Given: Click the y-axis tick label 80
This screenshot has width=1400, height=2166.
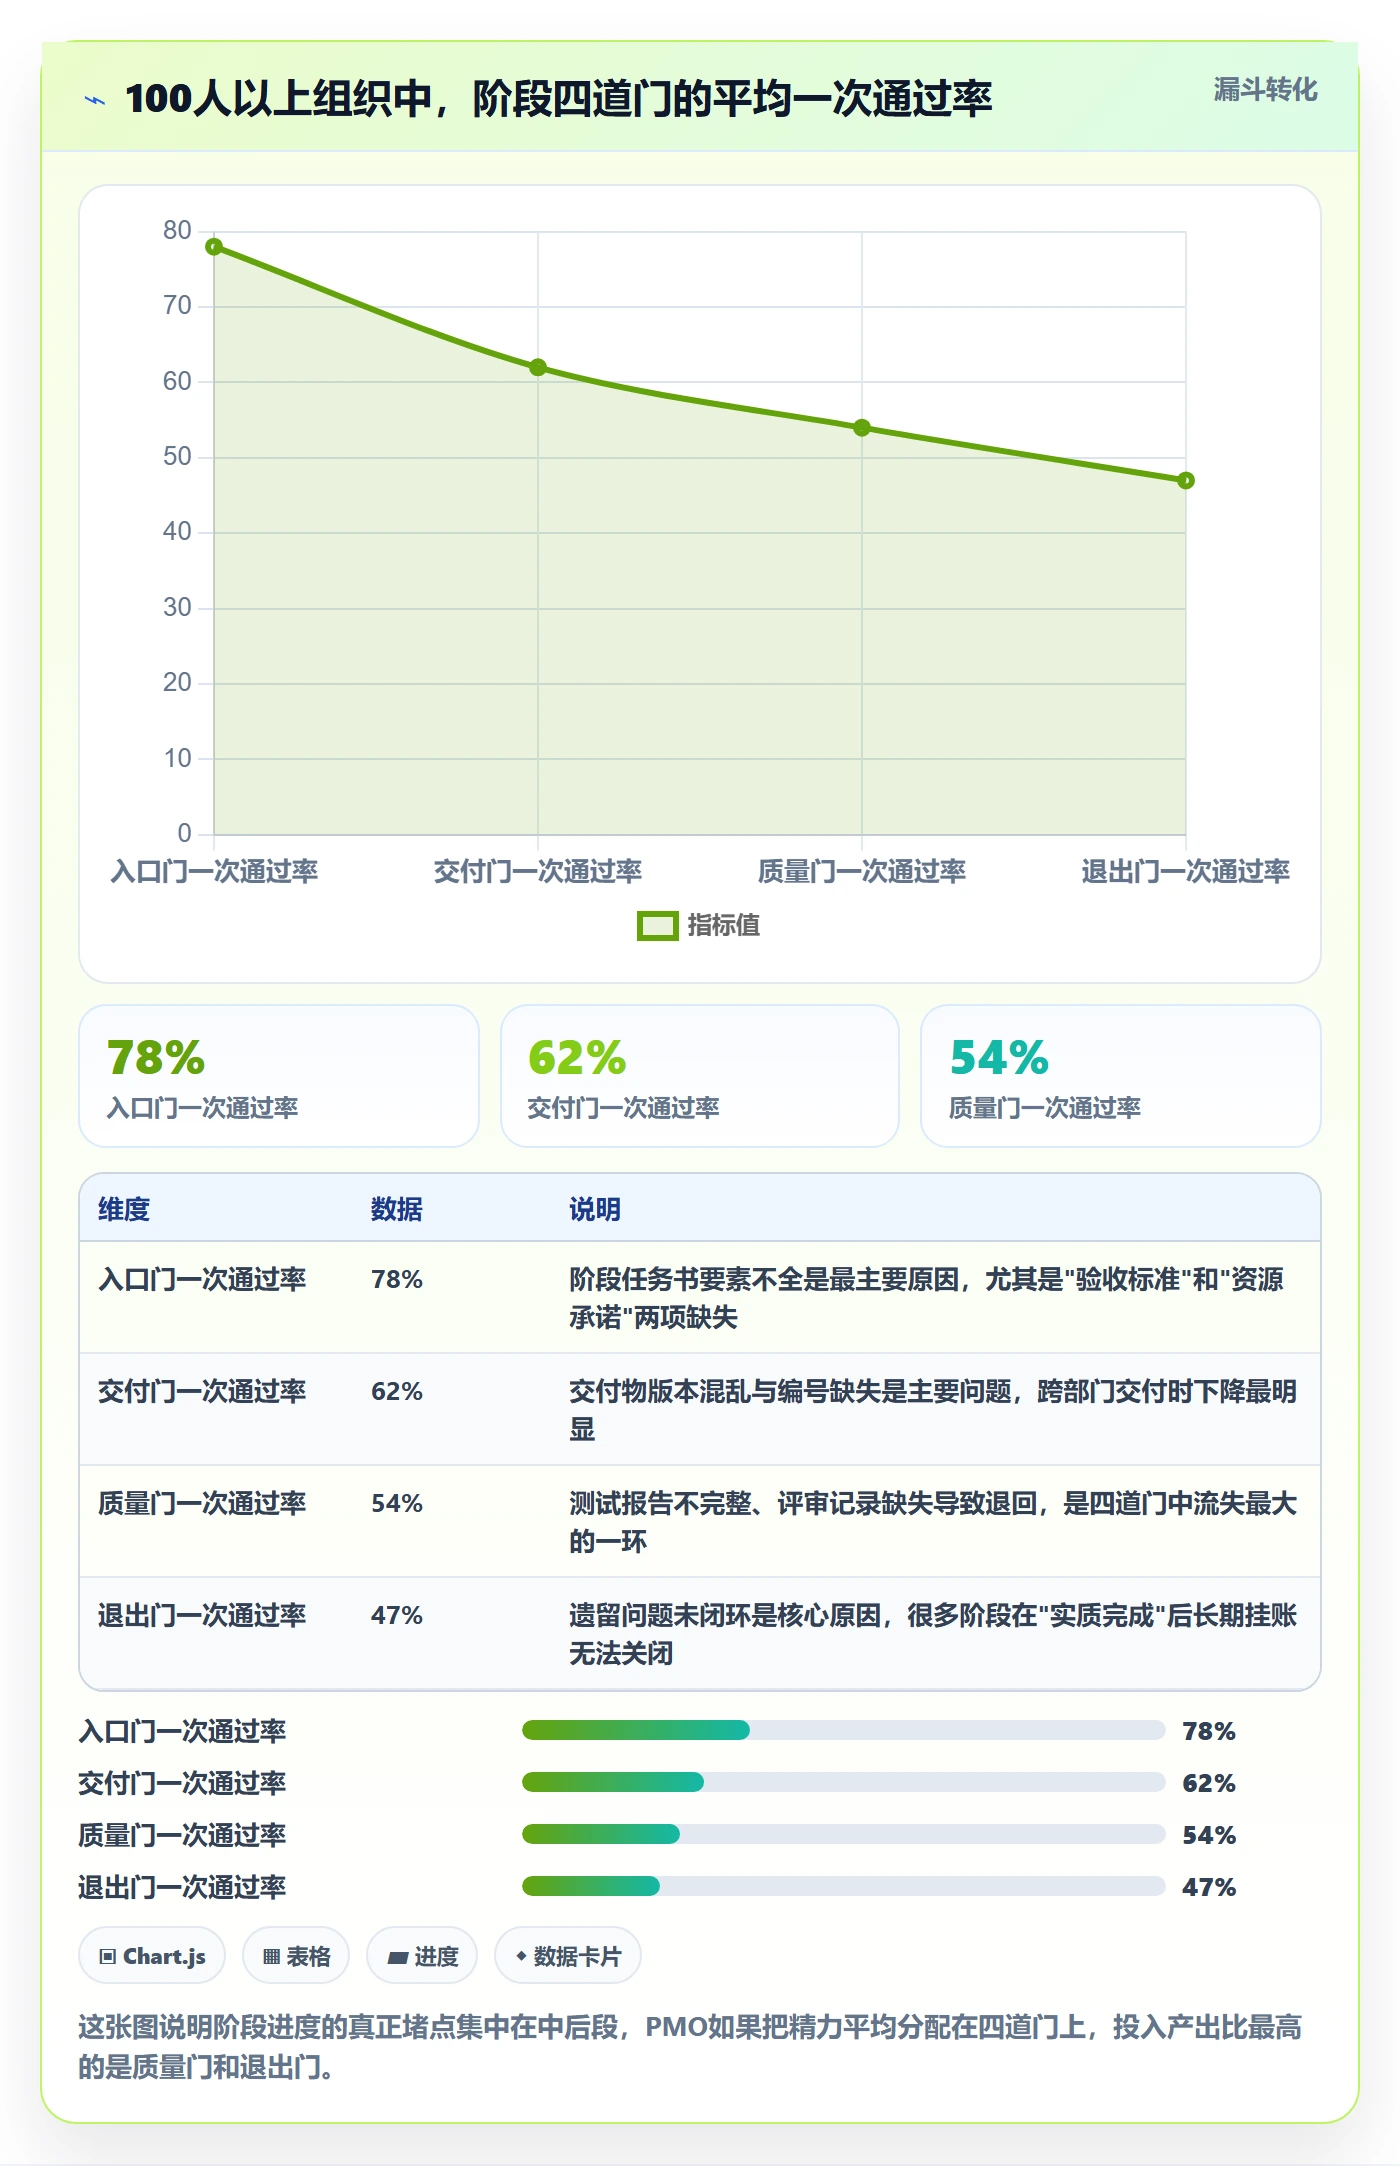Looking at the screenshot, I should coord(177,231).
